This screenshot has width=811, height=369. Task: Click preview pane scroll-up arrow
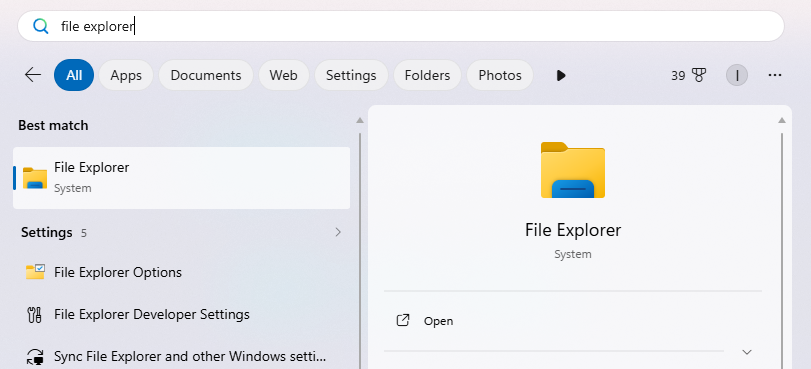[x=782, y=120]
